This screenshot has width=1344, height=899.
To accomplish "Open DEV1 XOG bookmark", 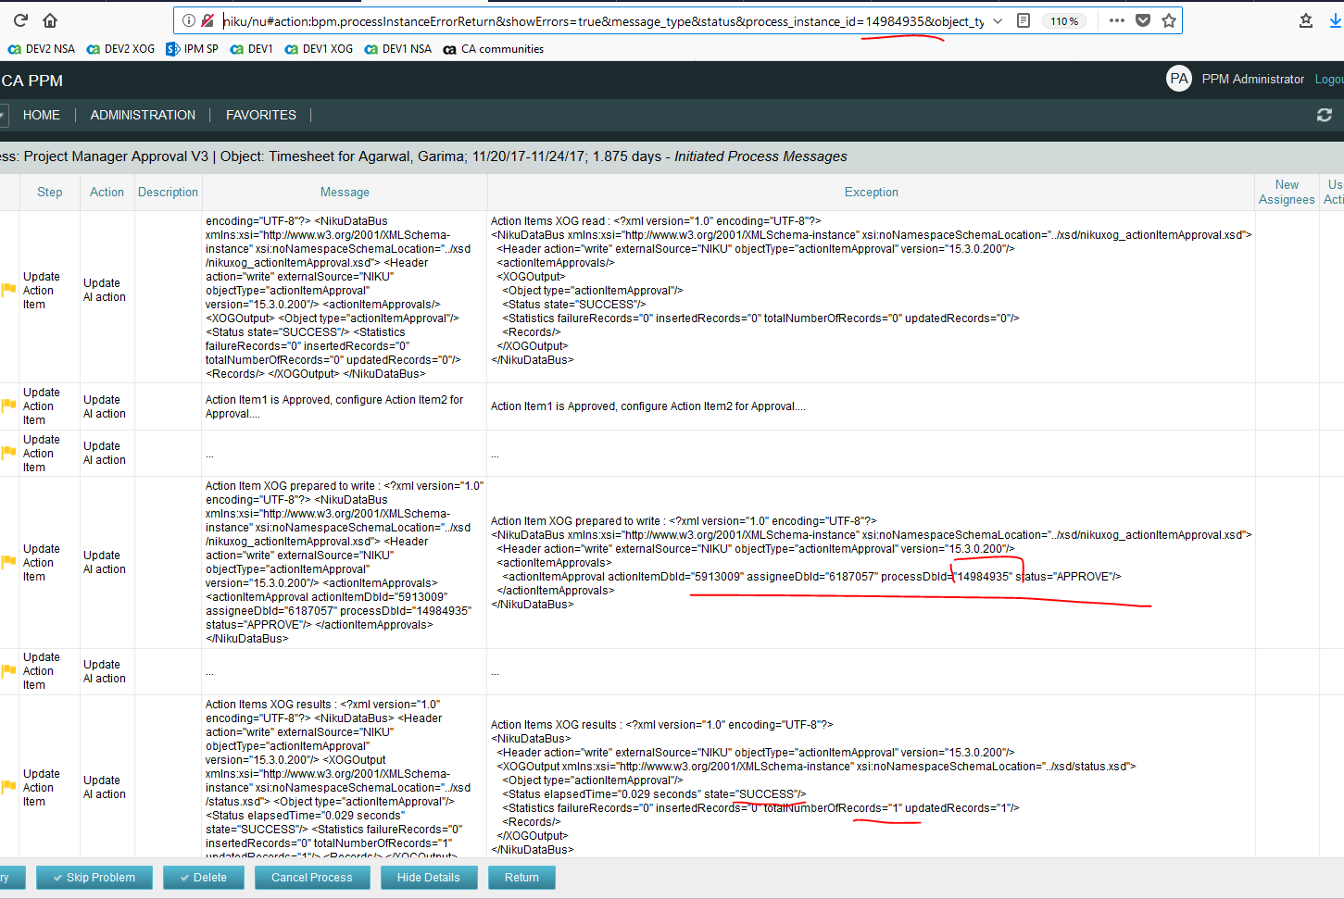I will point(319,49).
